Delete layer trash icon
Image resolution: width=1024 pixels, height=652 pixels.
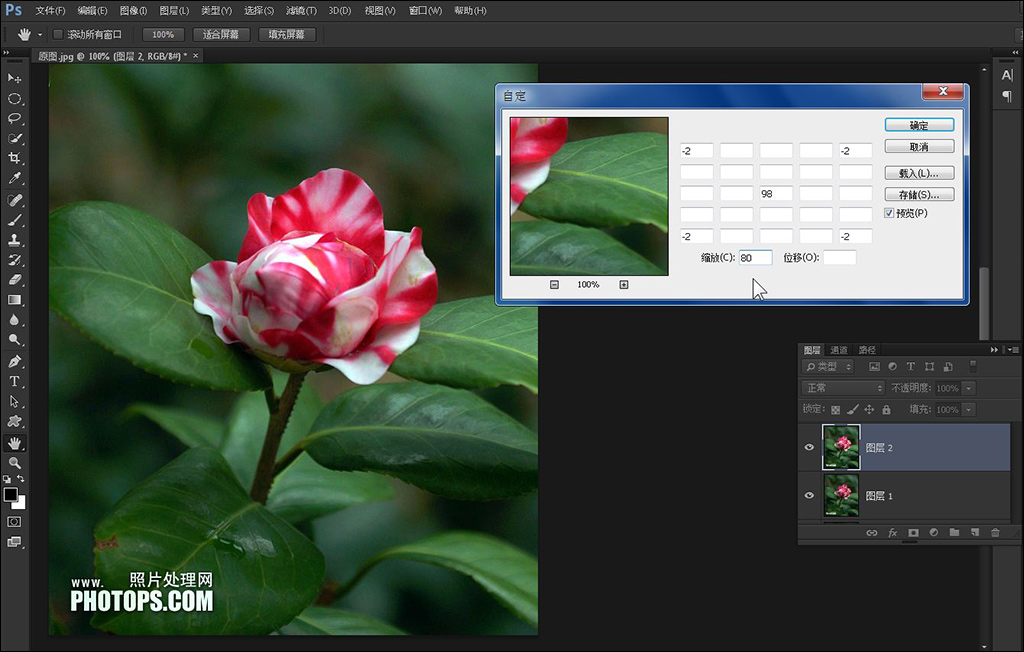point(995,533)
